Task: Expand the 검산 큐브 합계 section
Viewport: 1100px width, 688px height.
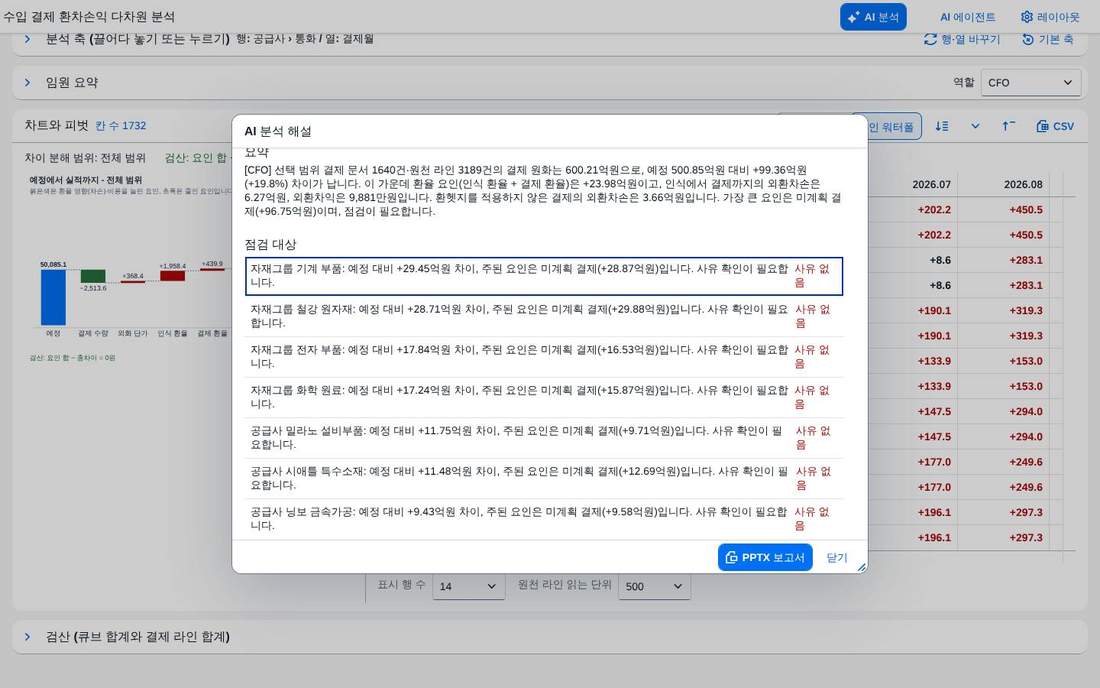Action: [27, 637]
